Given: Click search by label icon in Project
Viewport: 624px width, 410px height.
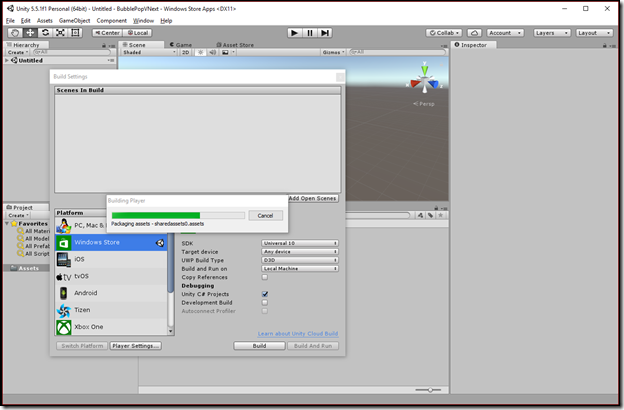Looking at the screenshot, I should coord(431,215).
